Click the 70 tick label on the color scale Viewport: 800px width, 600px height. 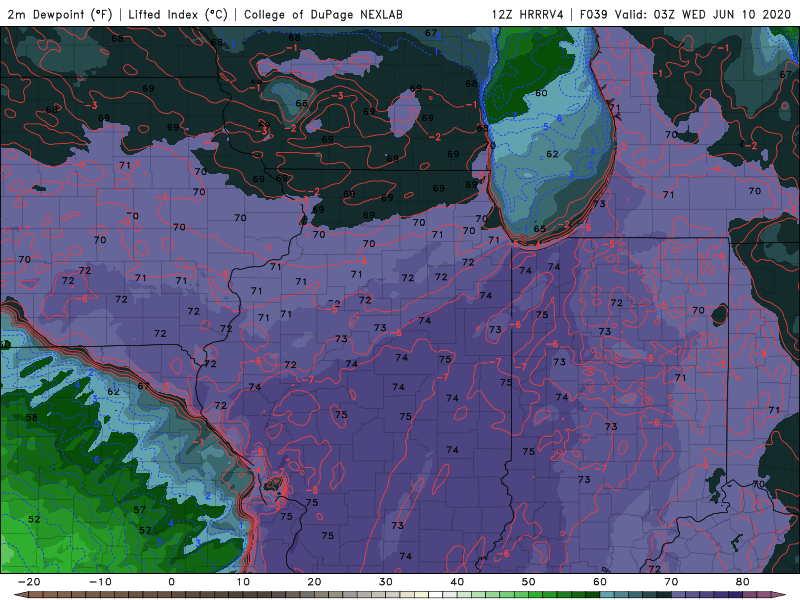coord(671,582)
